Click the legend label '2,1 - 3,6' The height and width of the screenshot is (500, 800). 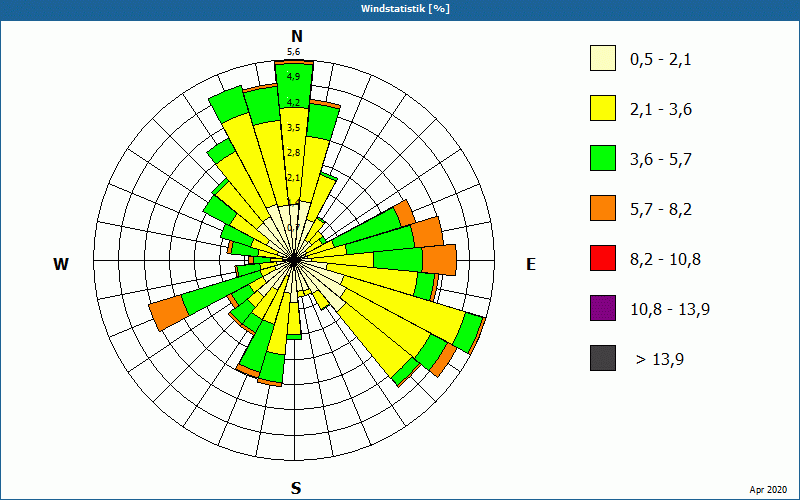click(x=661, y=110)
